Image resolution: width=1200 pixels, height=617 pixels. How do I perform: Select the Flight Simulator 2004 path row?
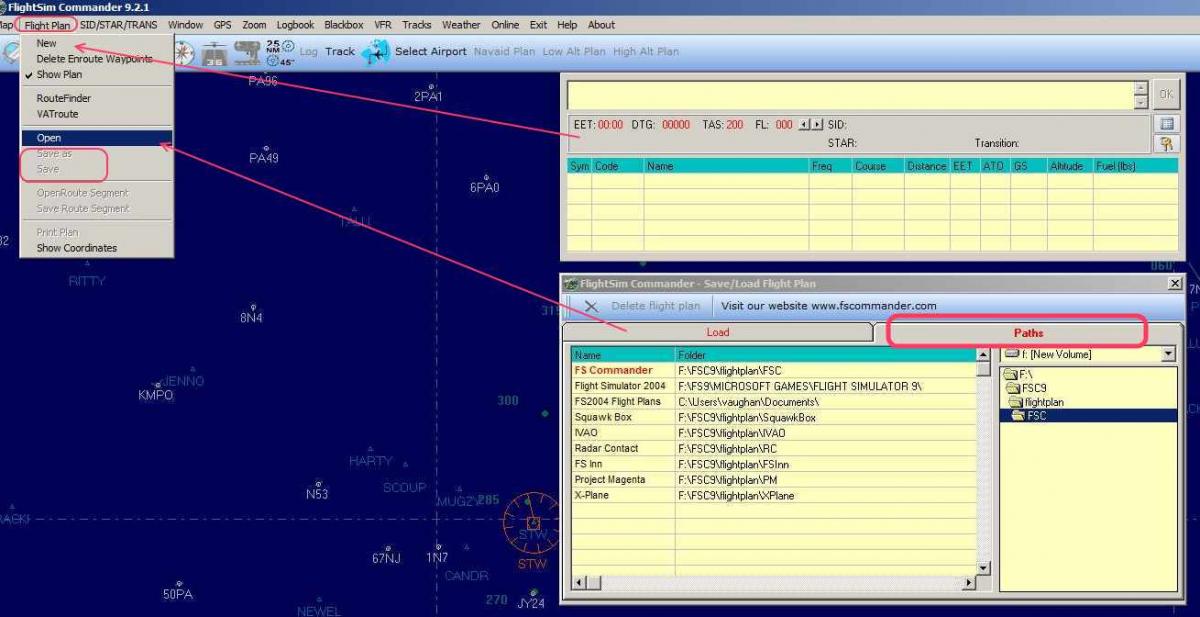772,386
